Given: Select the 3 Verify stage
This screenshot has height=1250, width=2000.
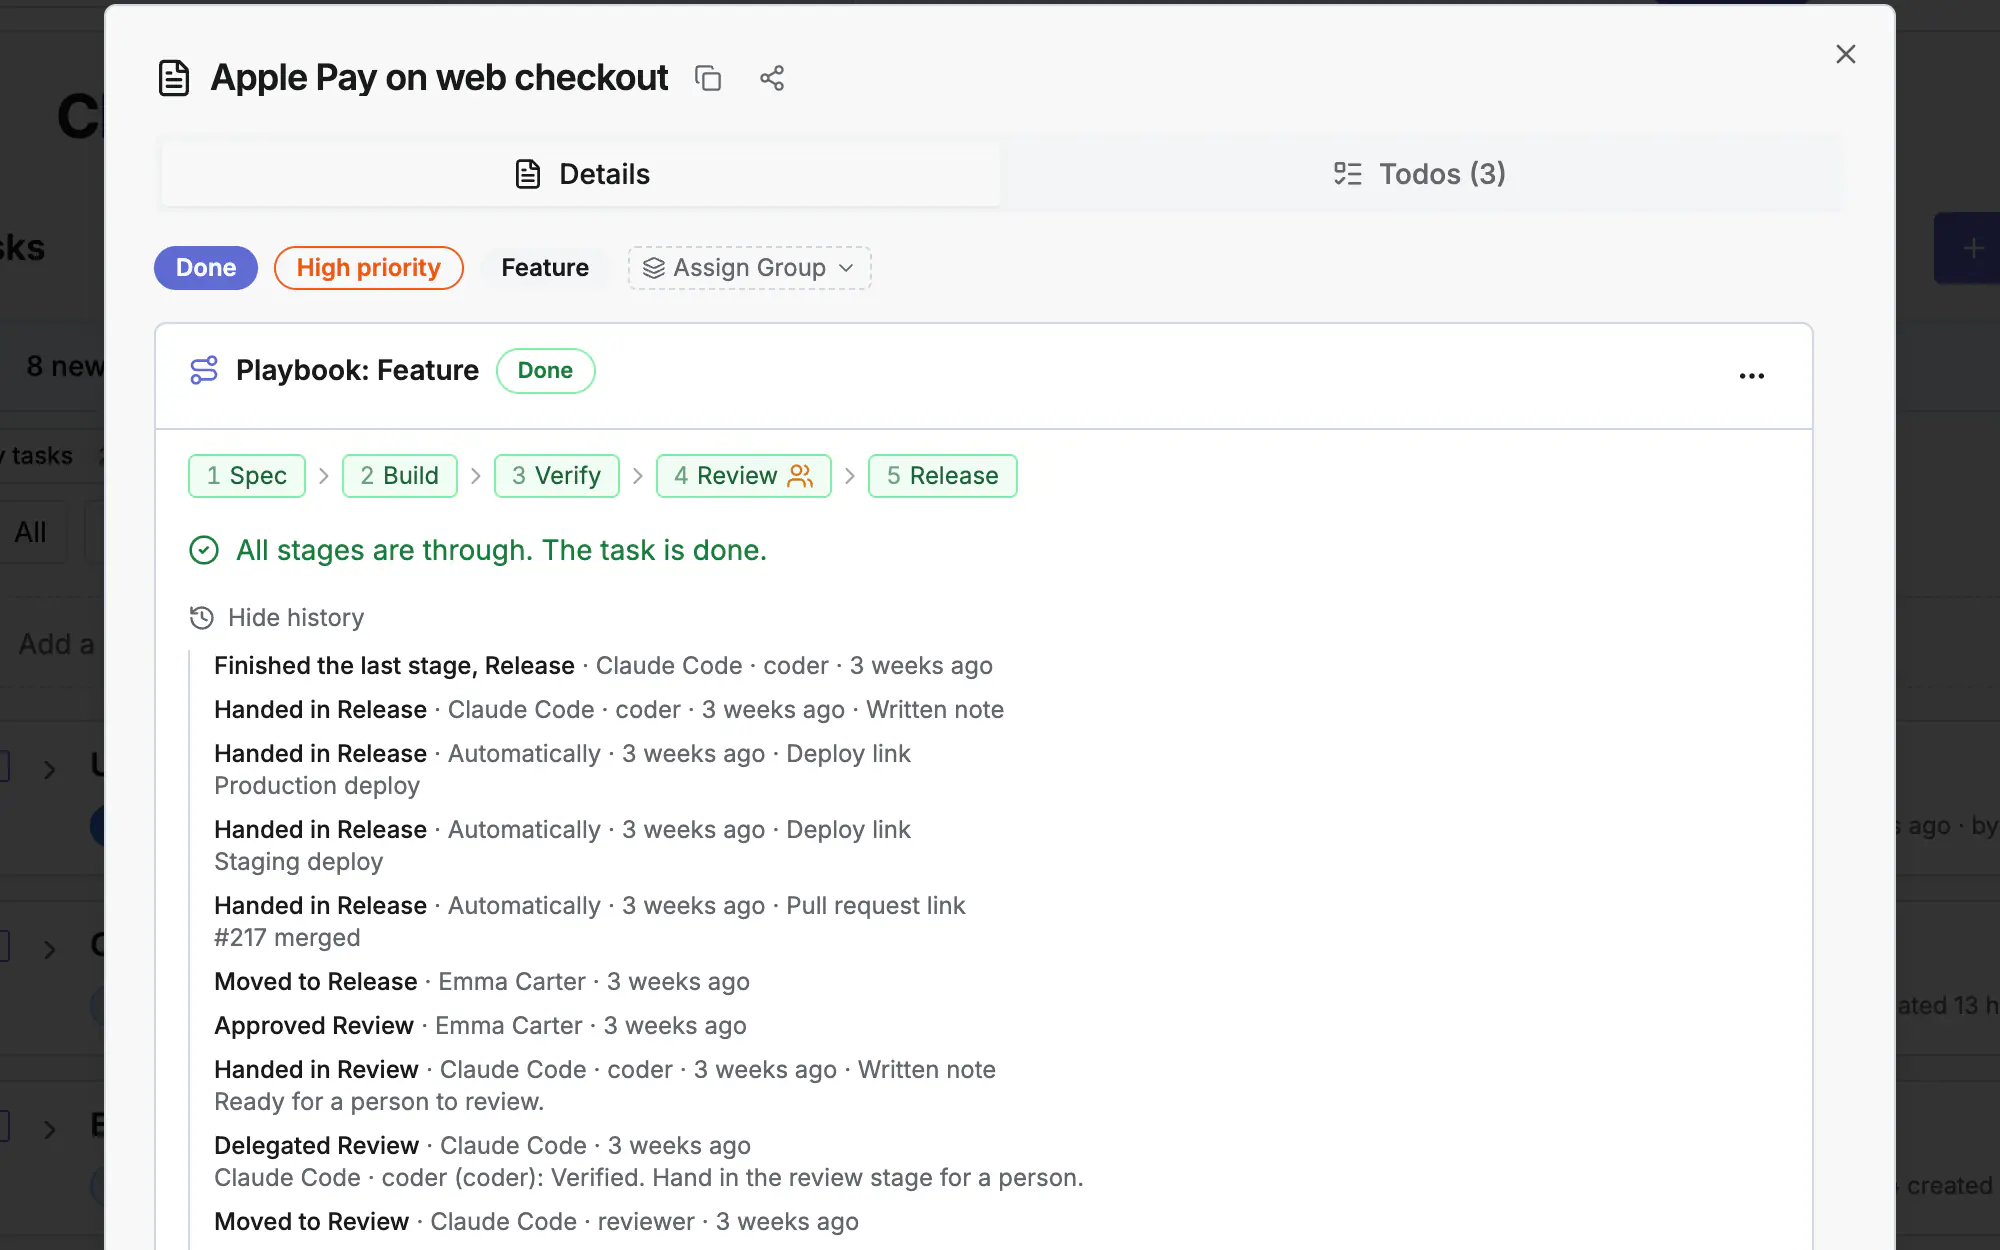Looking at the screenshot, I should [557, 476].
